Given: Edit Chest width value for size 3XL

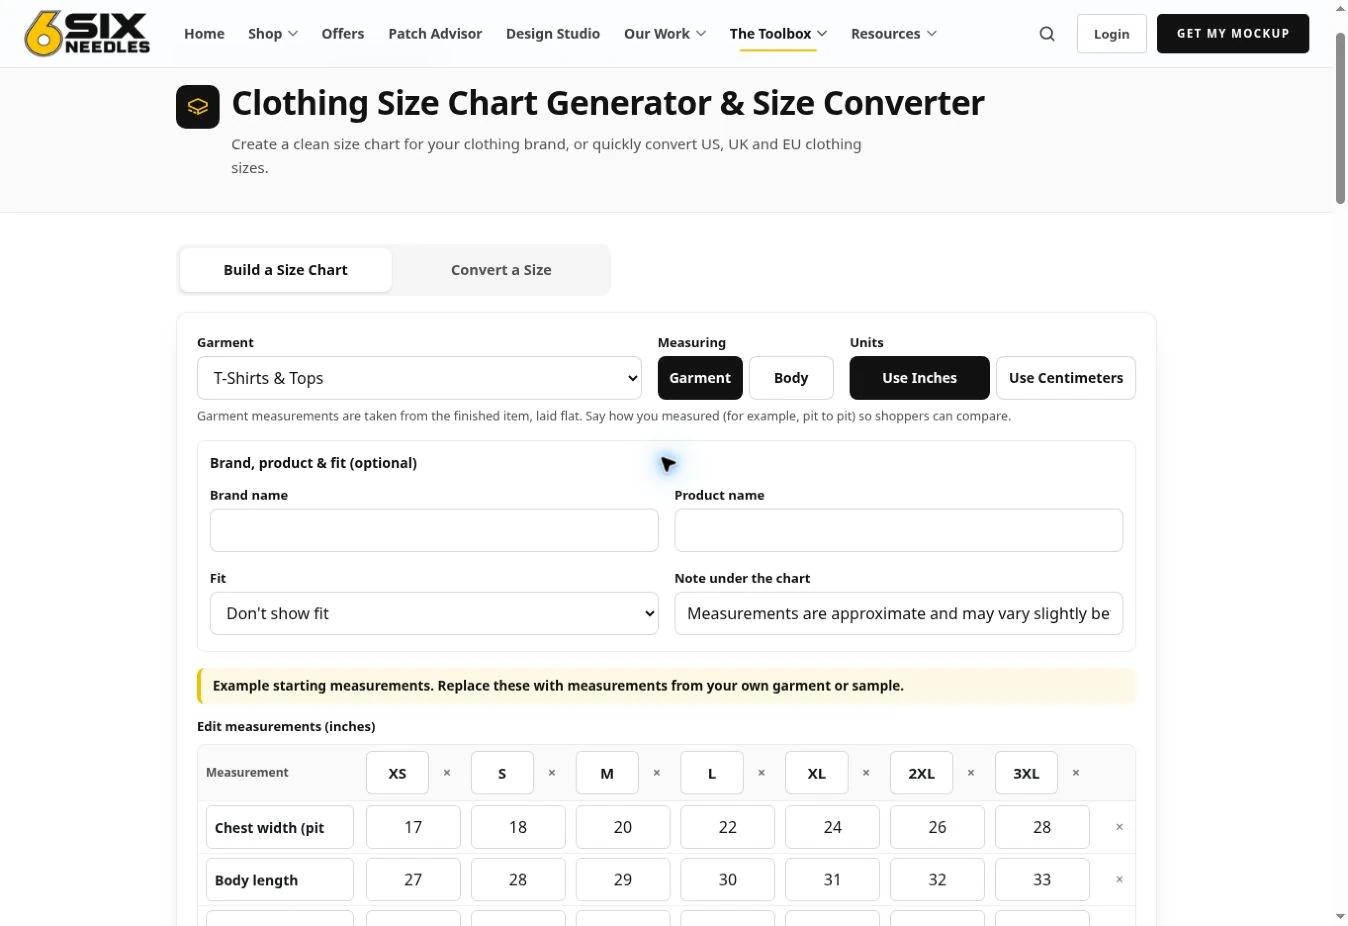Looking at the screenshot, I should [x=1042, y=827].
